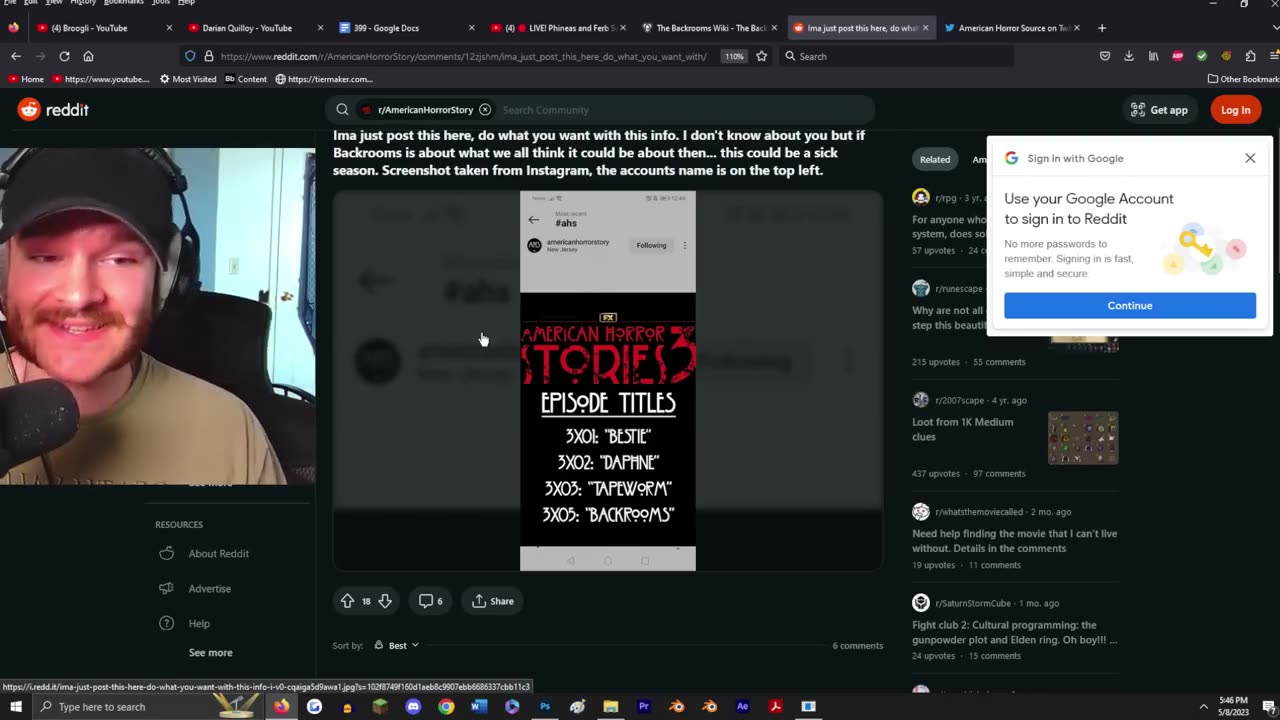Click the Adblock Plus extension icon
1280x720 pixels.
coord(1177,56)
